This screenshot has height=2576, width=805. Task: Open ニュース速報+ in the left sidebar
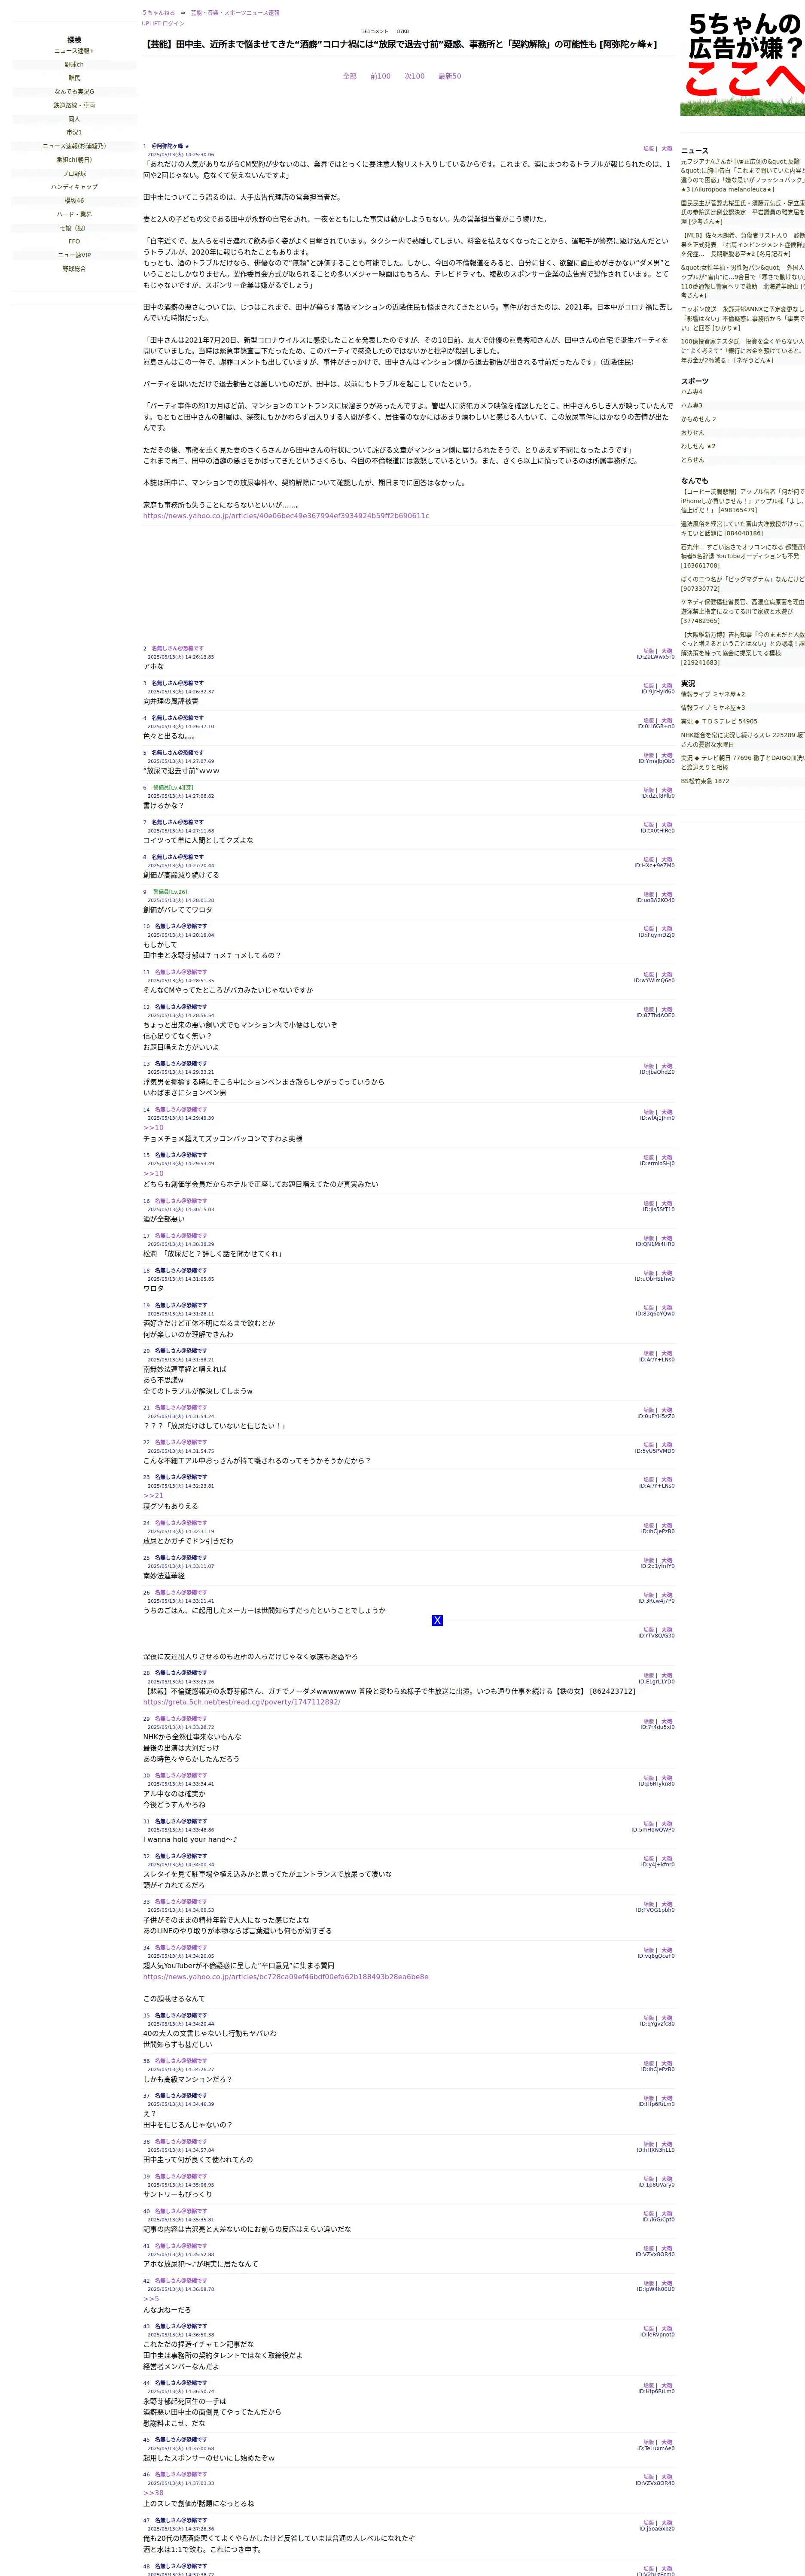click(74, 51)
